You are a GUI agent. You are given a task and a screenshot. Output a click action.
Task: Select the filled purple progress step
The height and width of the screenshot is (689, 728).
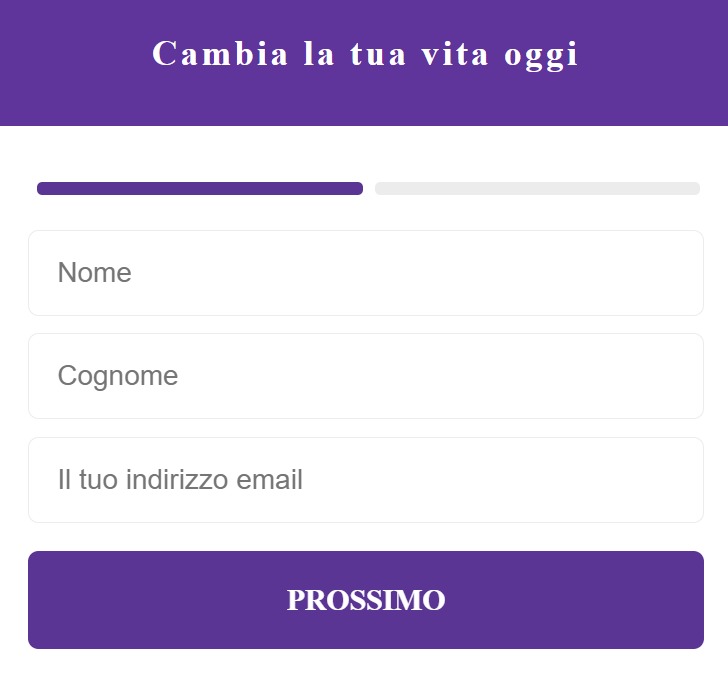[200, 188]
